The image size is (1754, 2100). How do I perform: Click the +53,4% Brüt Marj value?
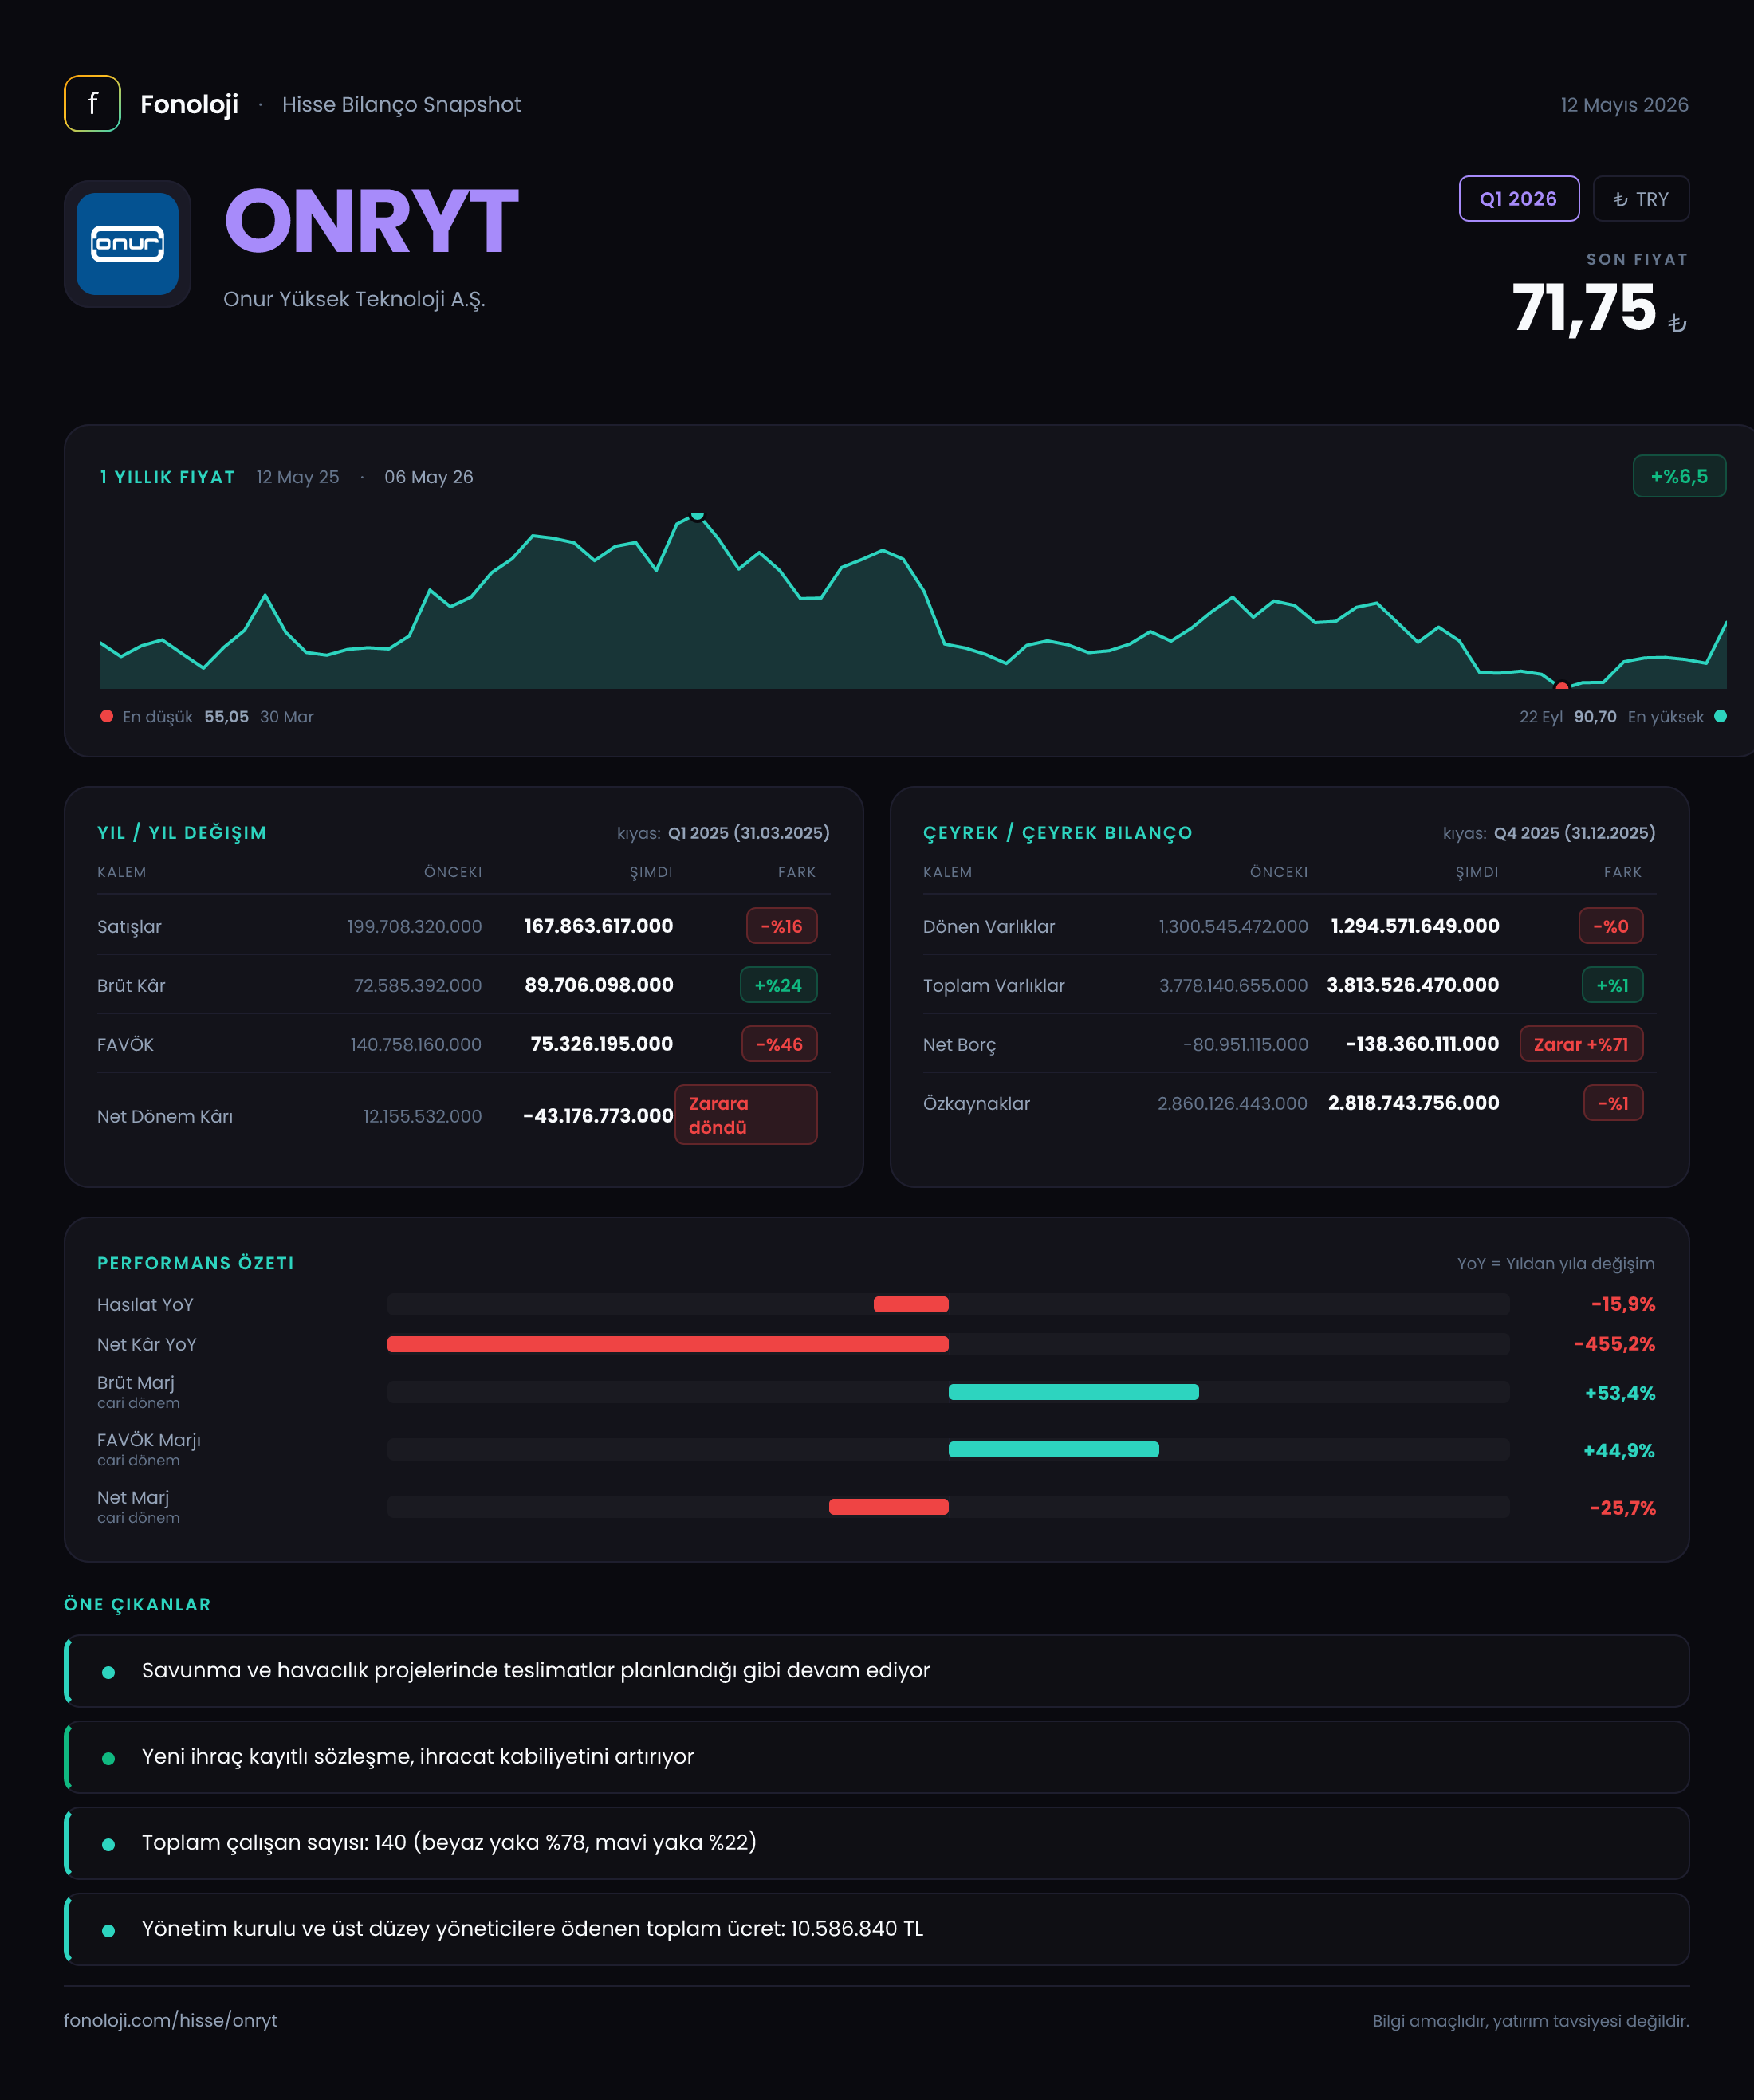[1620, 1393]
